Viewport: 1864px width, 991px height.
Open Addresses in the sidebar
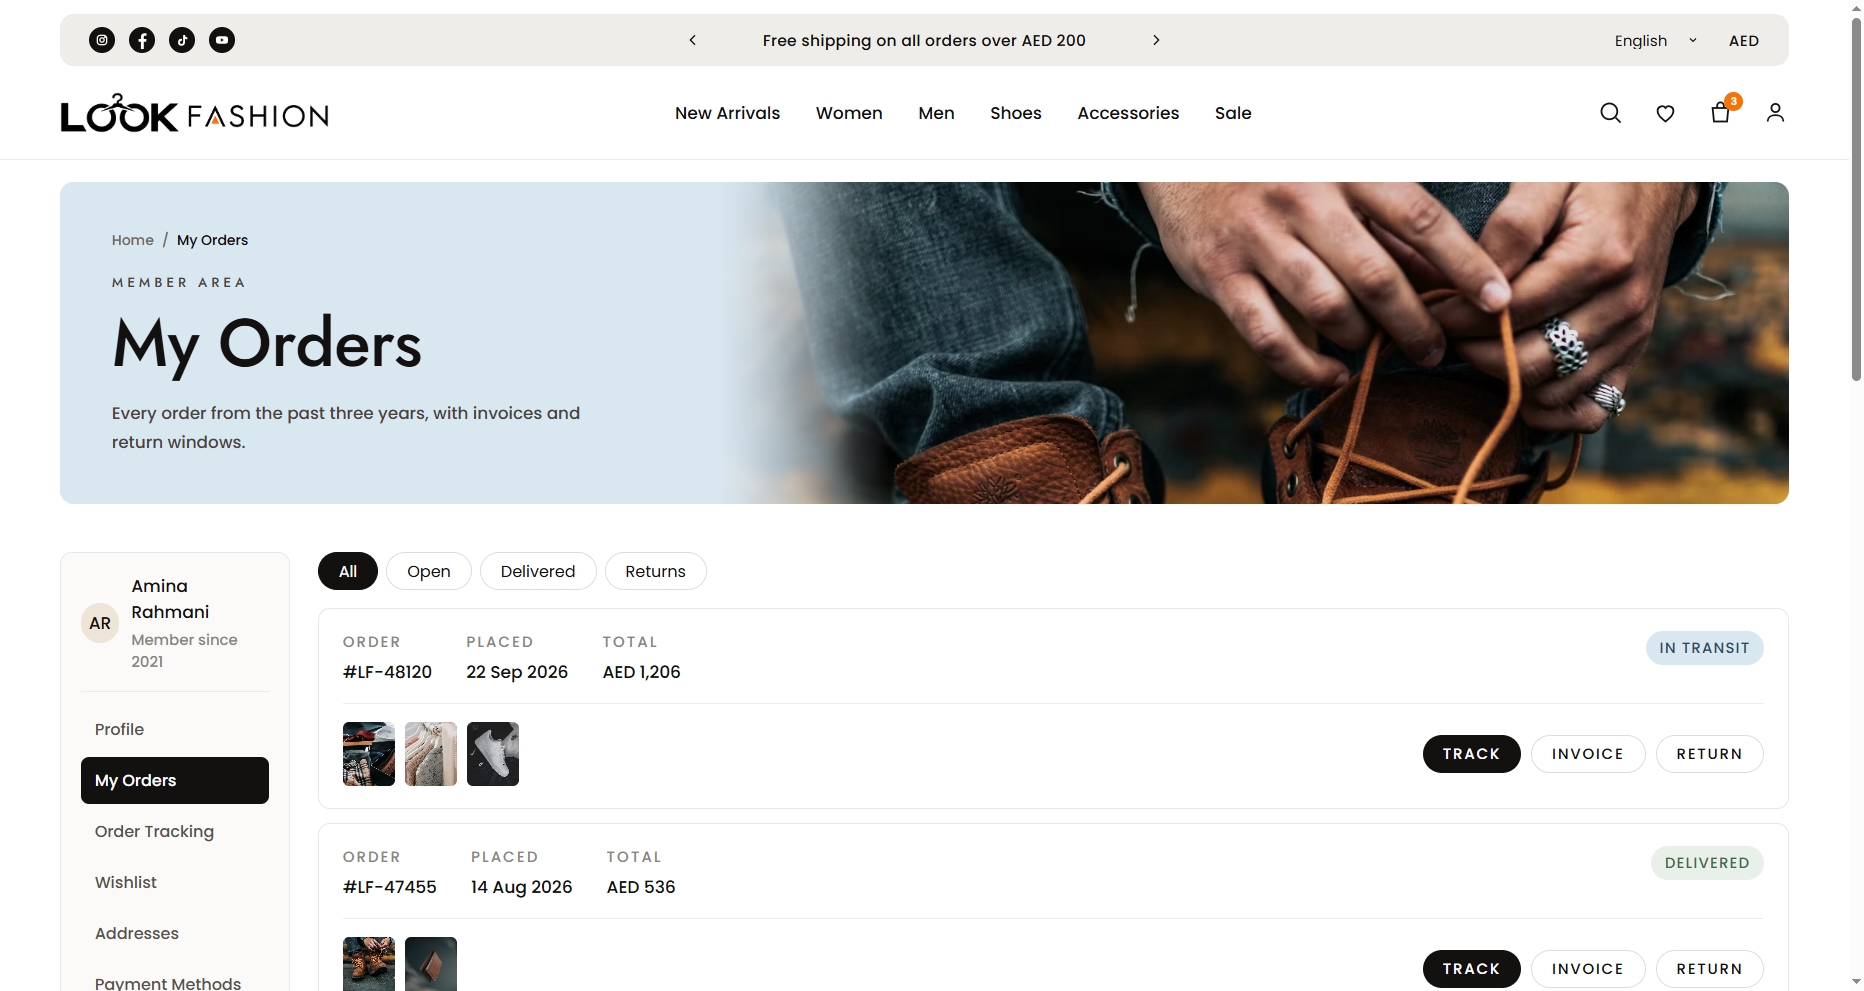(x=175, y=933)
